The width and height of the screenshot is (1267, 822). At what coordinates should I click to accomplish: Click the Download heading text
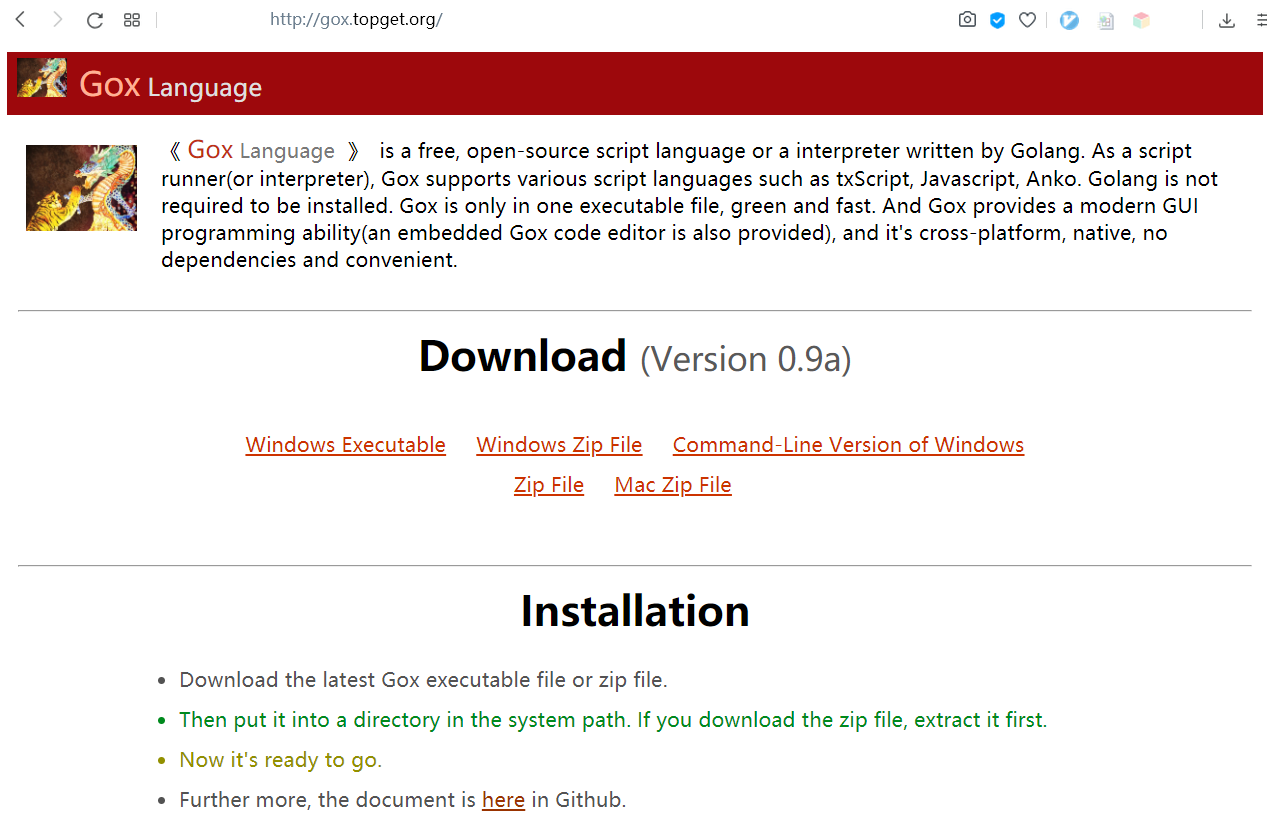tap(523, 356)
